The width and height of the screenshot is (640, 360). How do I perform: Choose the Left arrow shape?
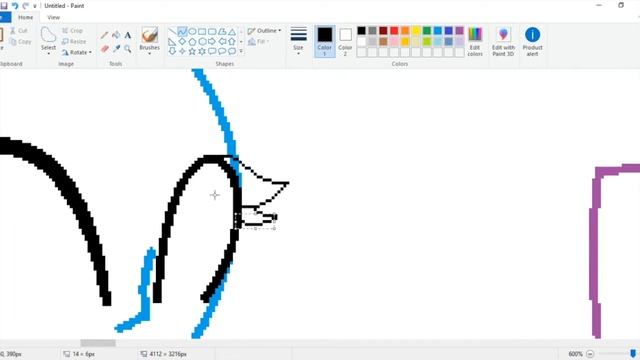[x=222, y=42]
